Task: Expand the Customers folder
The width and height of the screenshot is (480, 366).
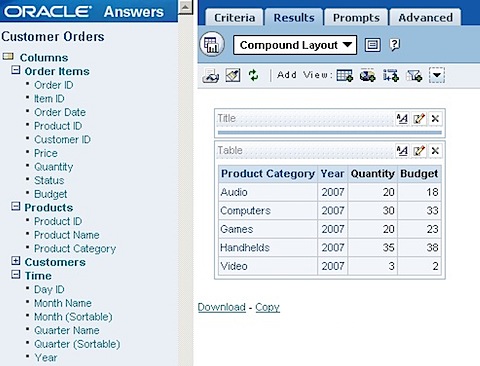Action: point(15,261)
